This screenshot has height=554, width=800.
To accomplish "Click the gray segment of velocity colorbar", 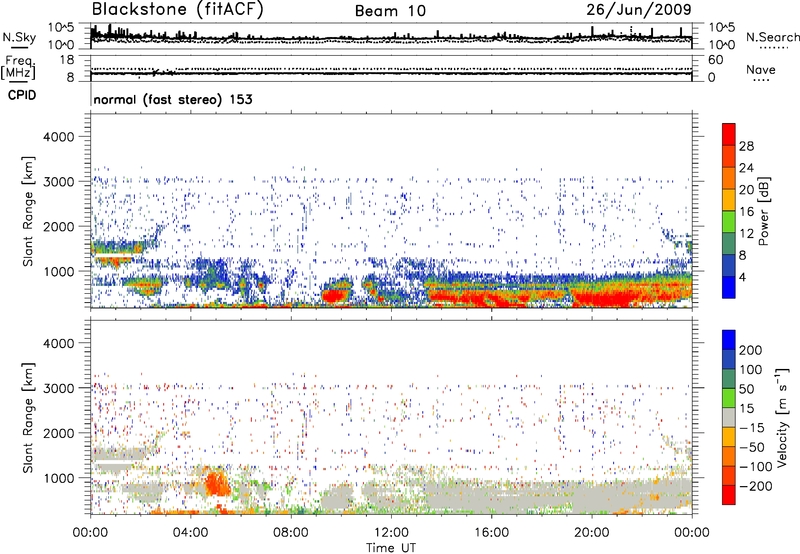I will [x=729, y=417].
